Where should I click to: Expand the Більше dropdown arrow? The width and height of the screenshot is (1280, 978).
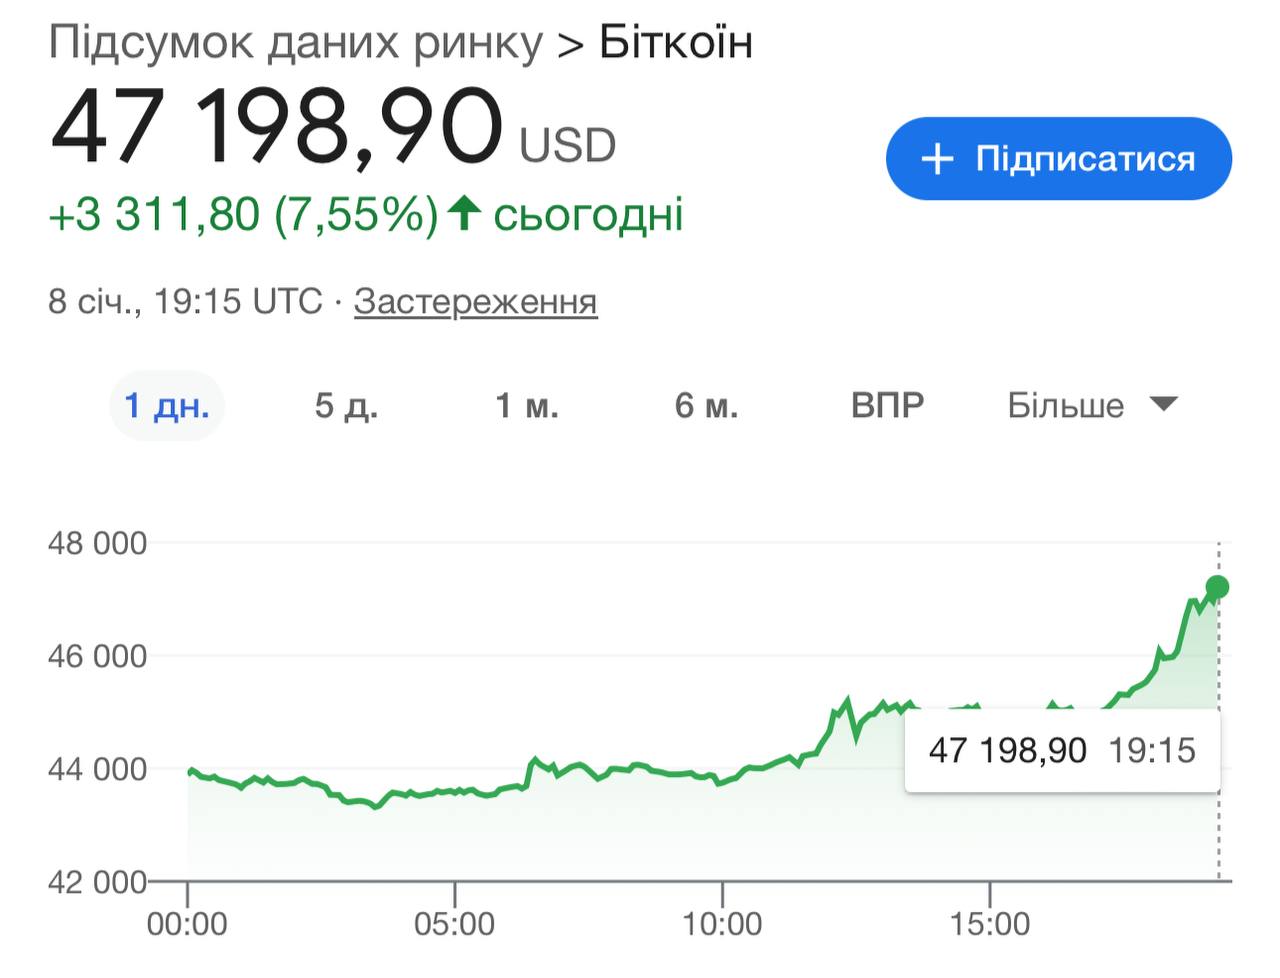point(1163,404)
